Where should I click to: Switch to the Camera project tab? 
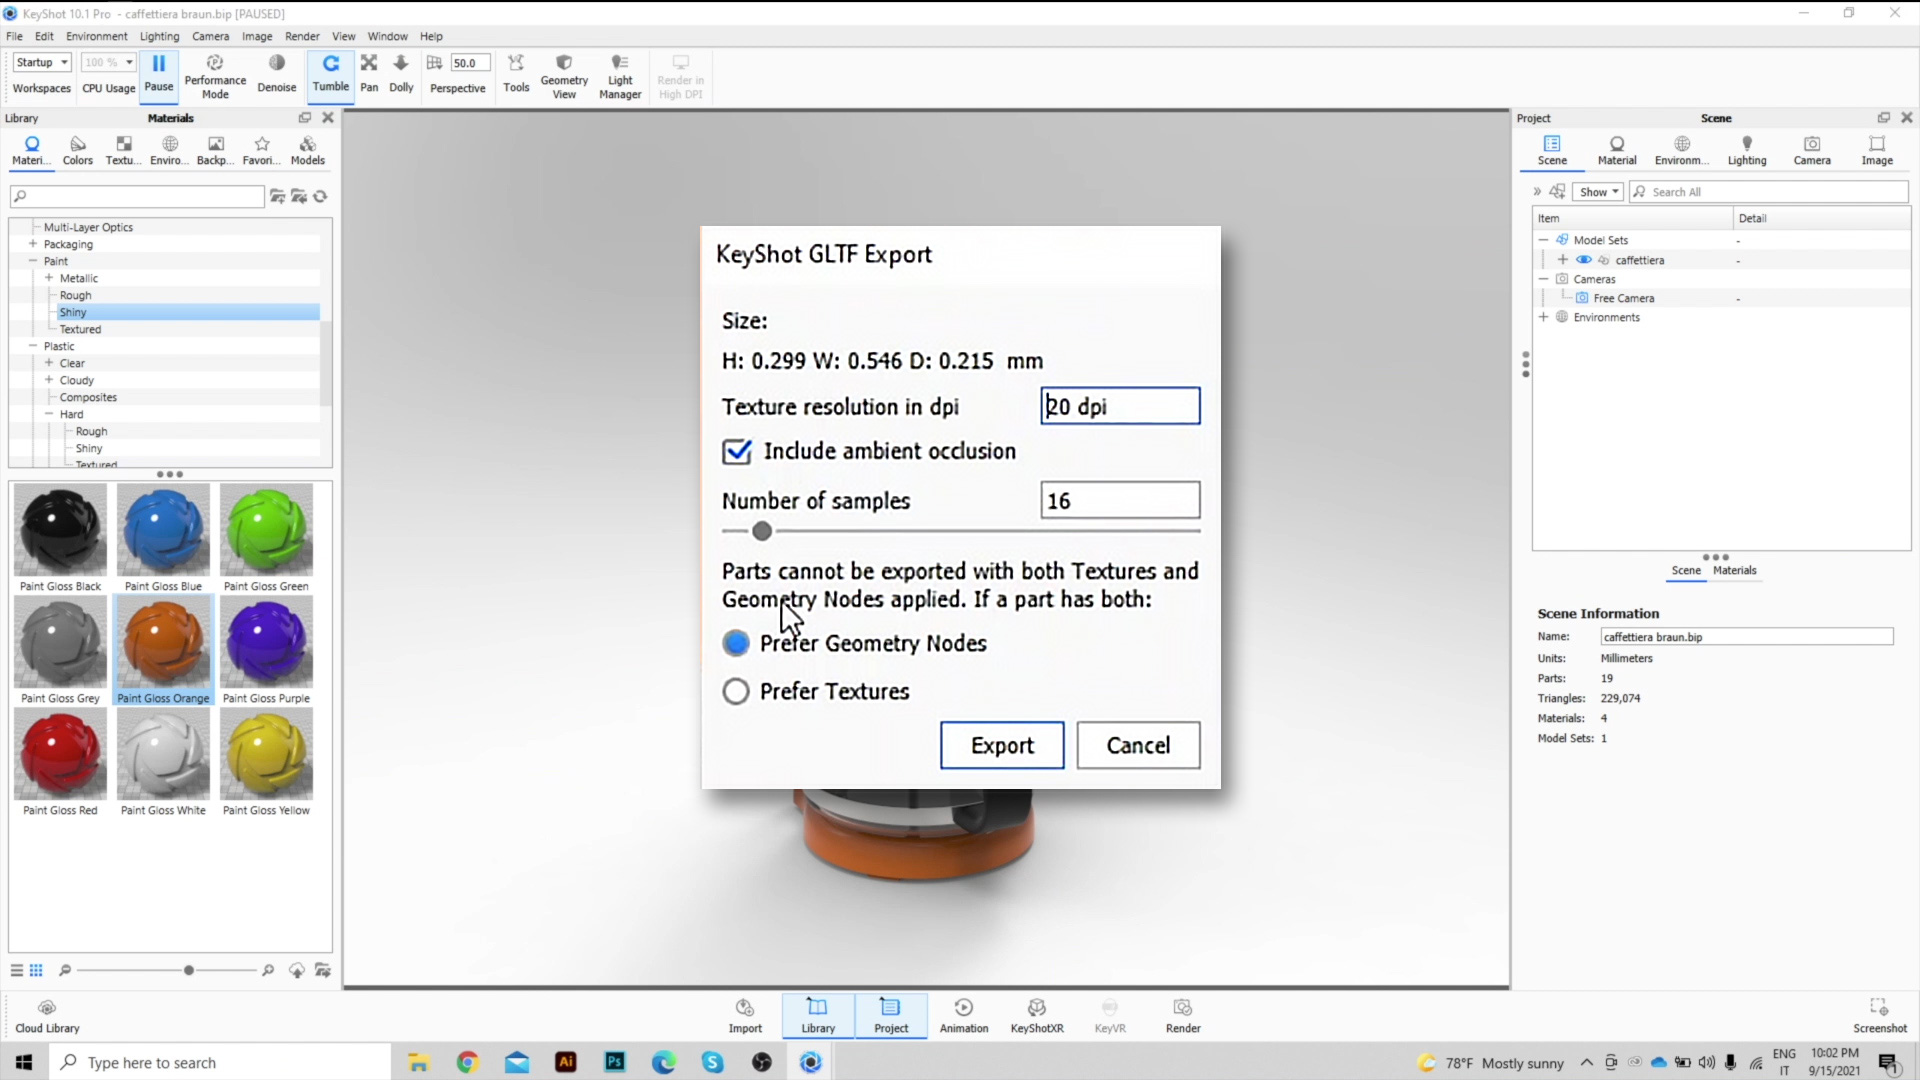click(x=1812, y=151)
